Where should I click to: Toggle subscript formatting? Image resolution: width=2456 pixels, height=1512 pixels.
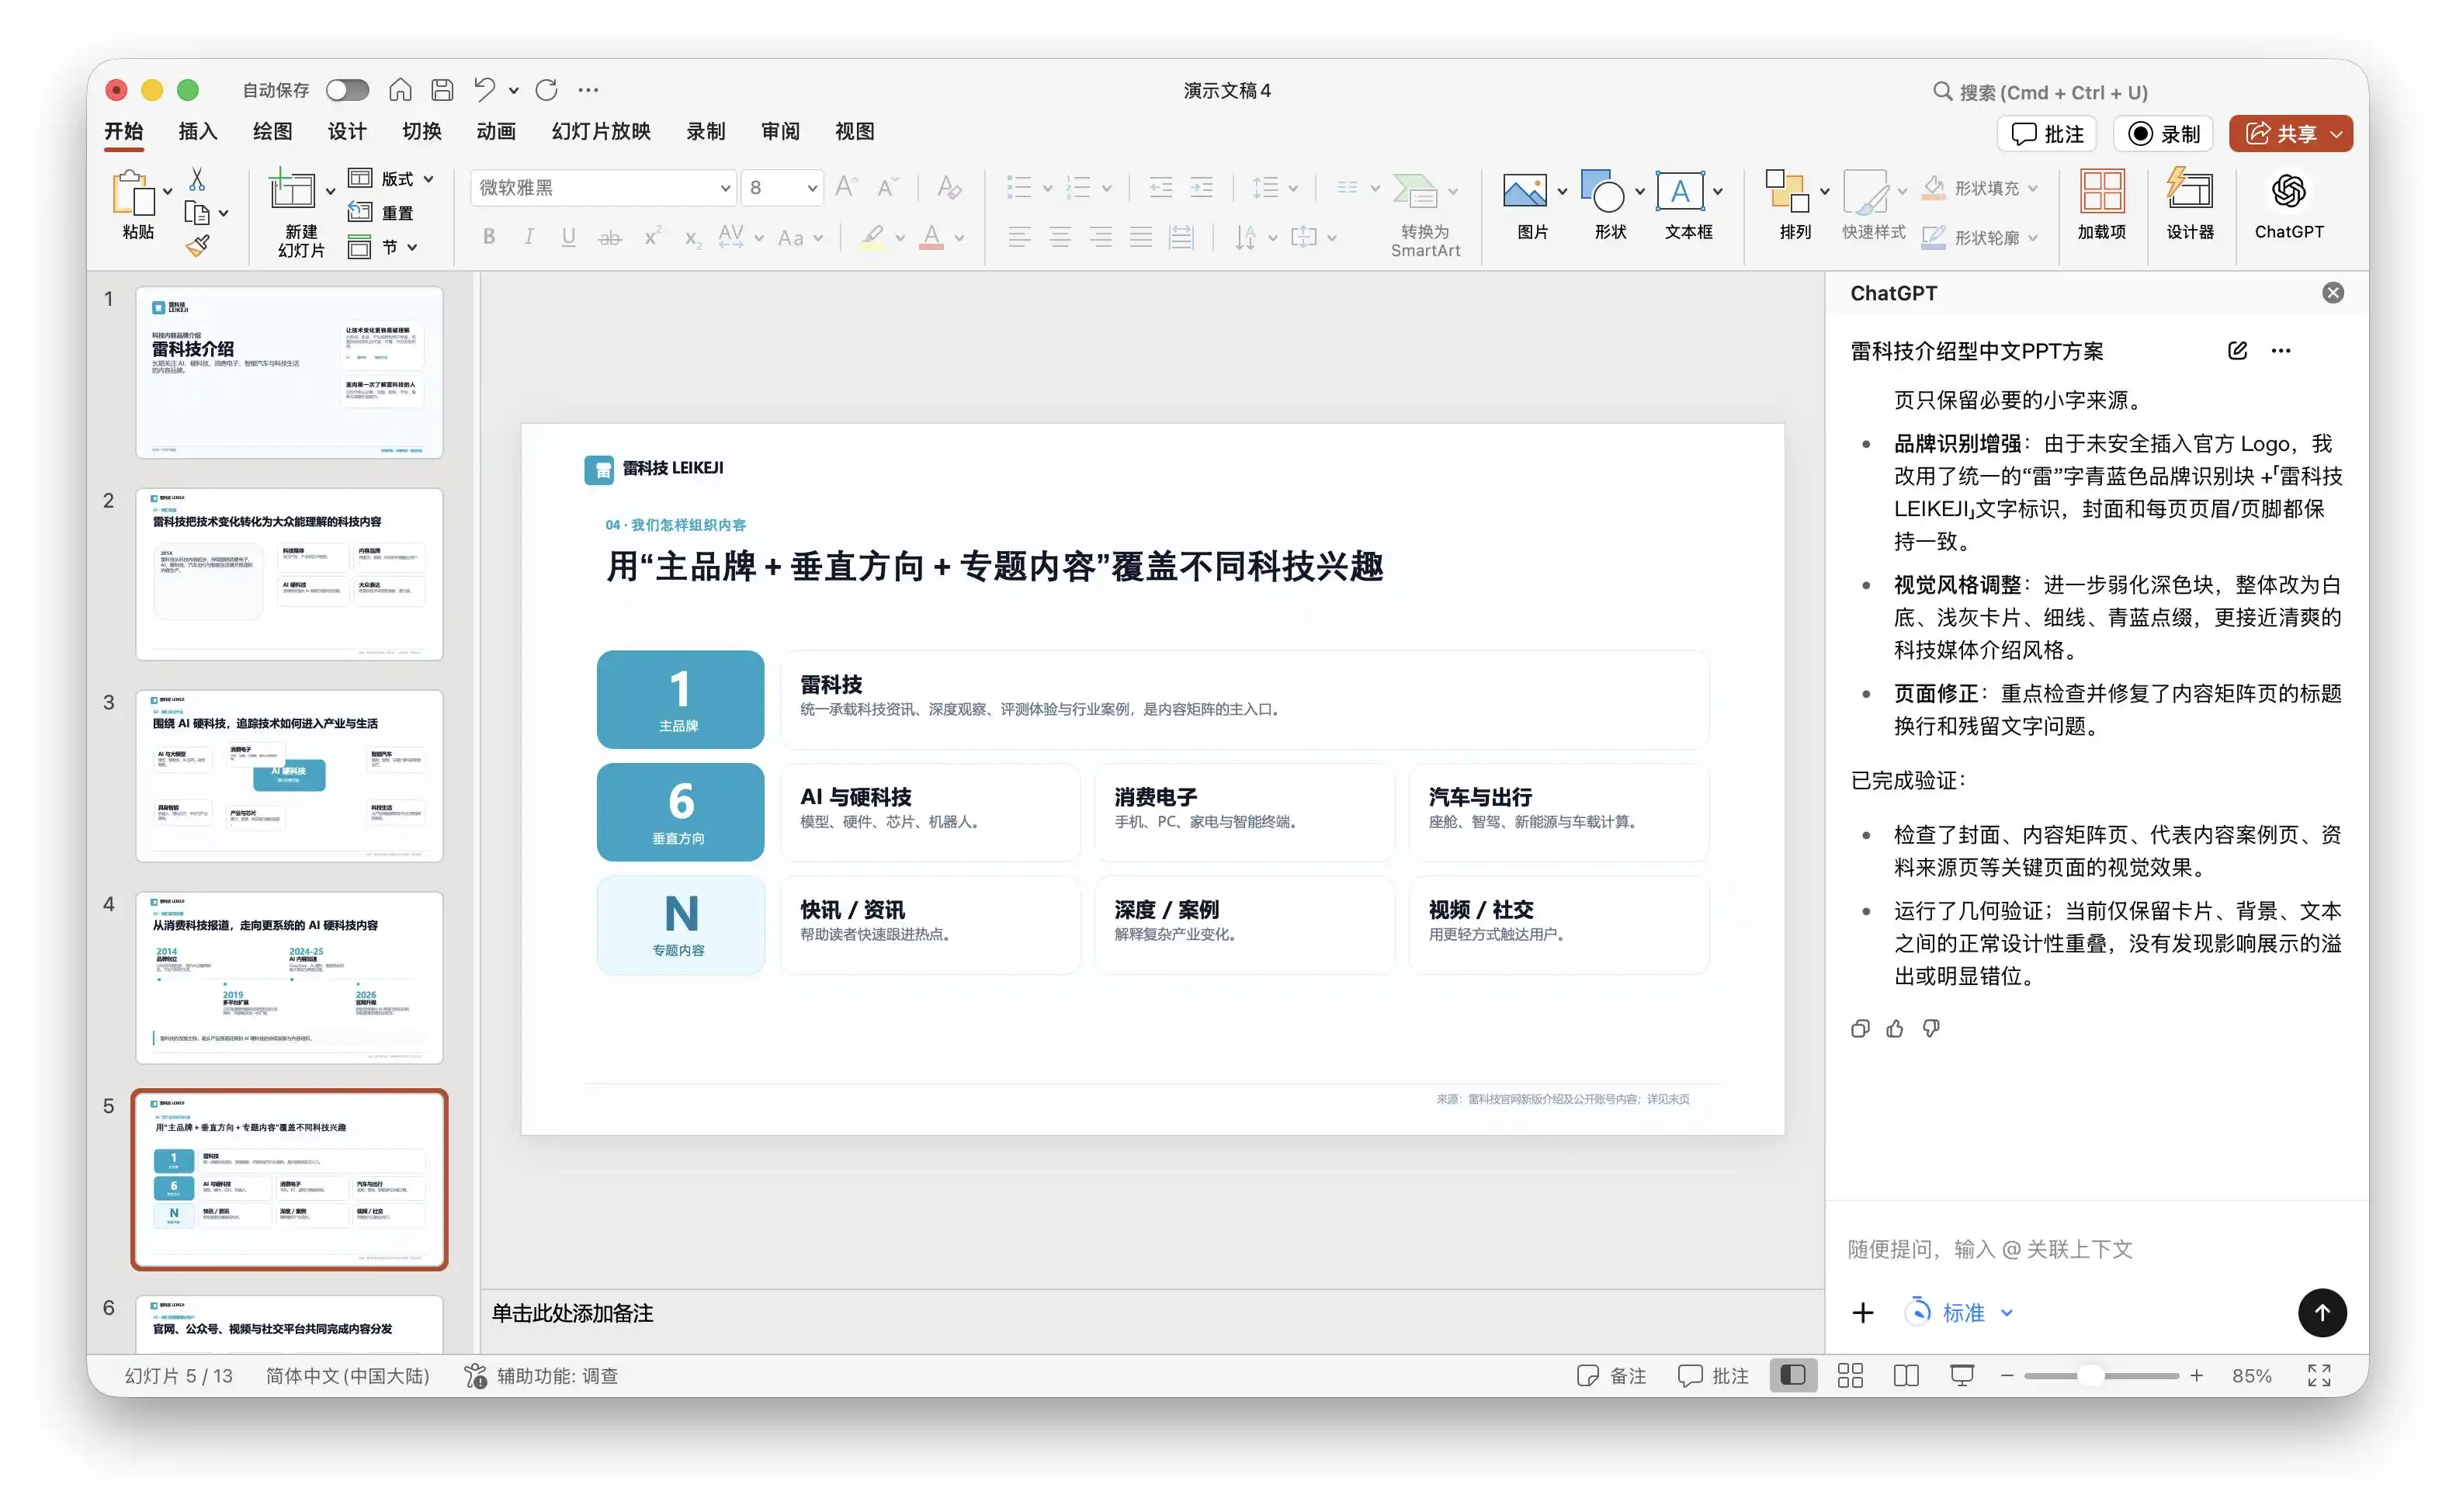point(692,237)
